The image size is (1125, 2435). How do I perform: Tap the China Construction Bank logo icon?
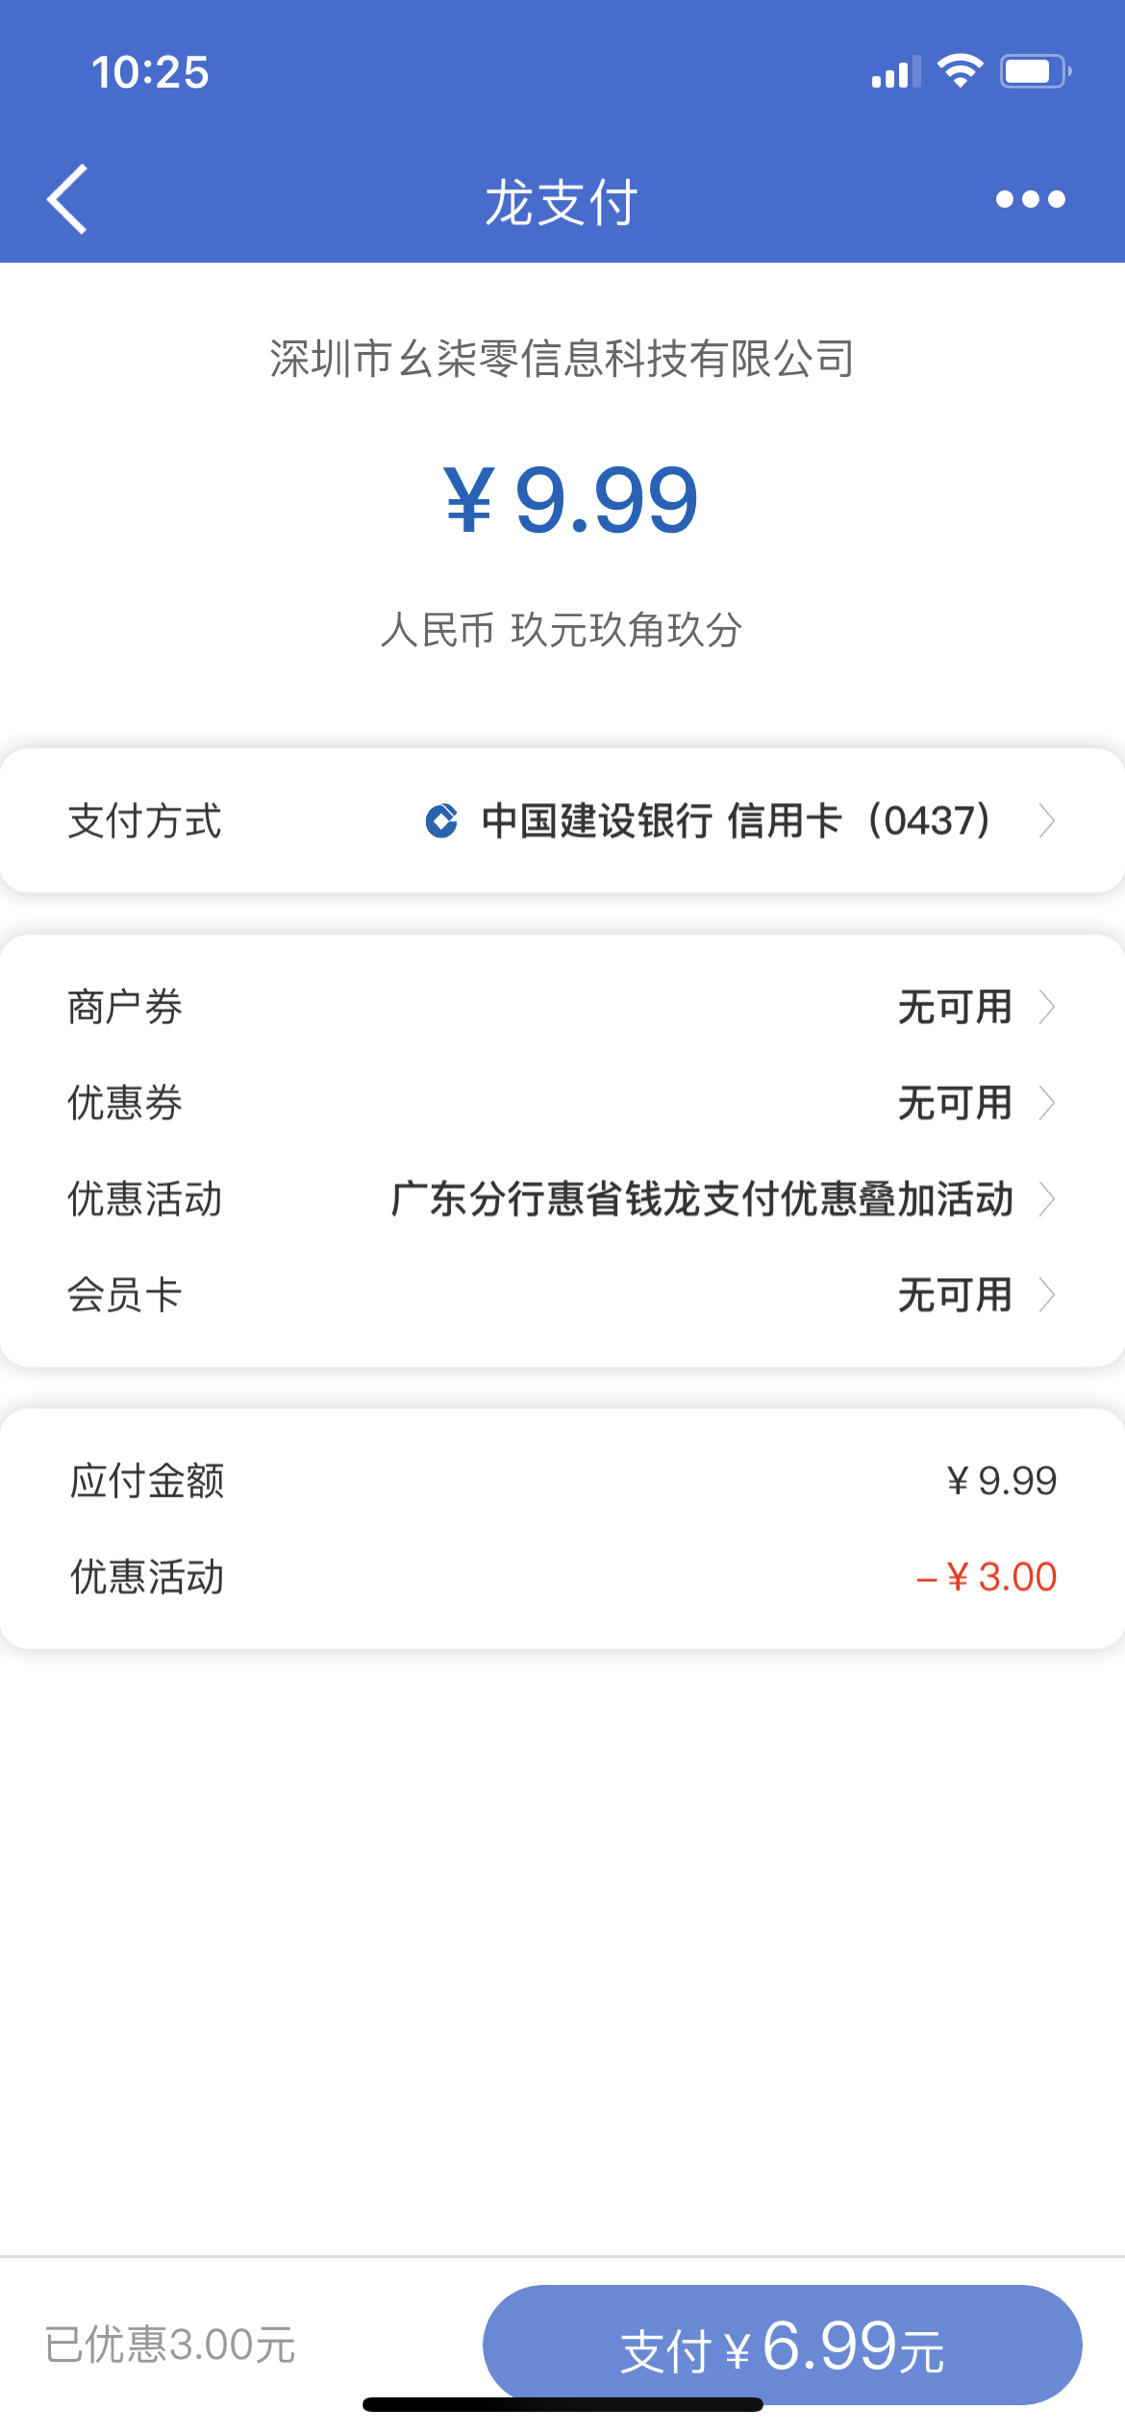(441, 821)
